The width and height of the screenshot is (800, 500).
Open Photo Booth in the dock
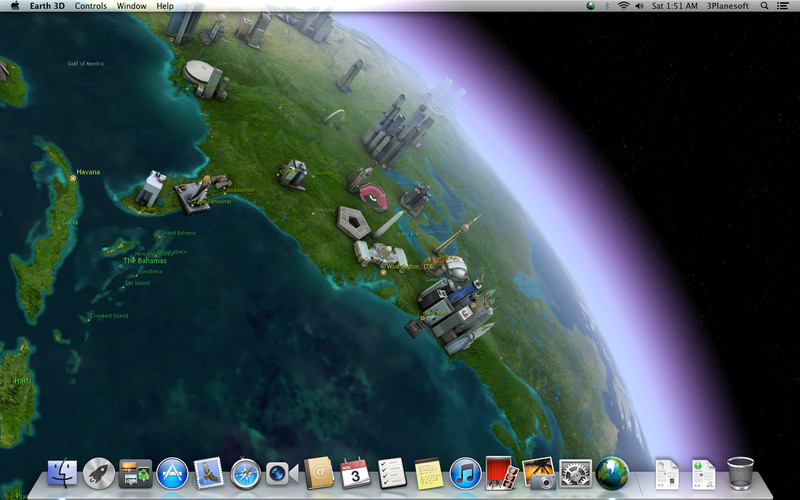(x=502, y=473)
